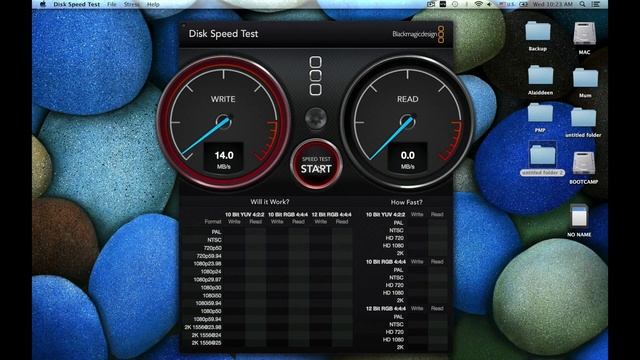This screenshot has height=360, width=640.
Task: Select the 0.0 MB/s read readout
Action: click(407, 157)
